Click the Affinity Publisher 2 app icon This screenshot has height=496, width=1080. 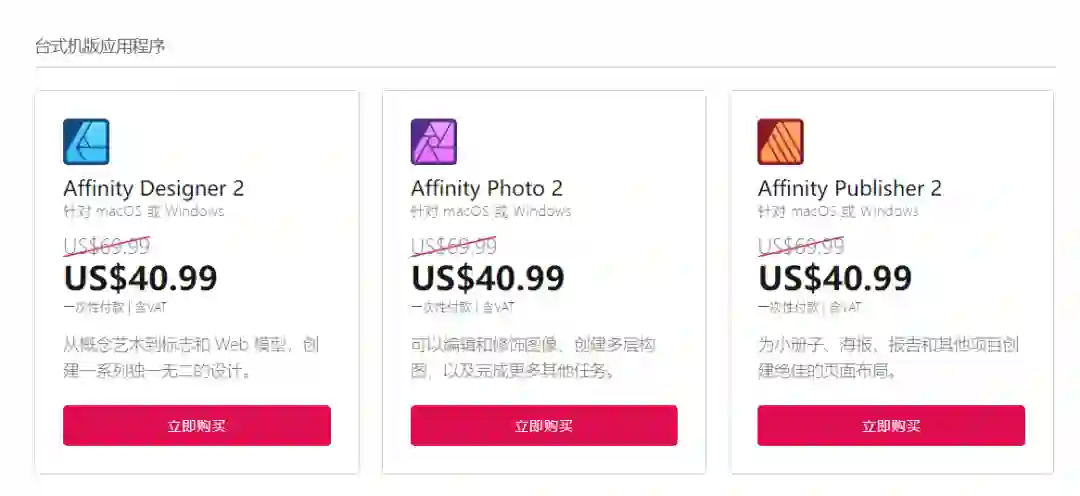coord(781,142)
